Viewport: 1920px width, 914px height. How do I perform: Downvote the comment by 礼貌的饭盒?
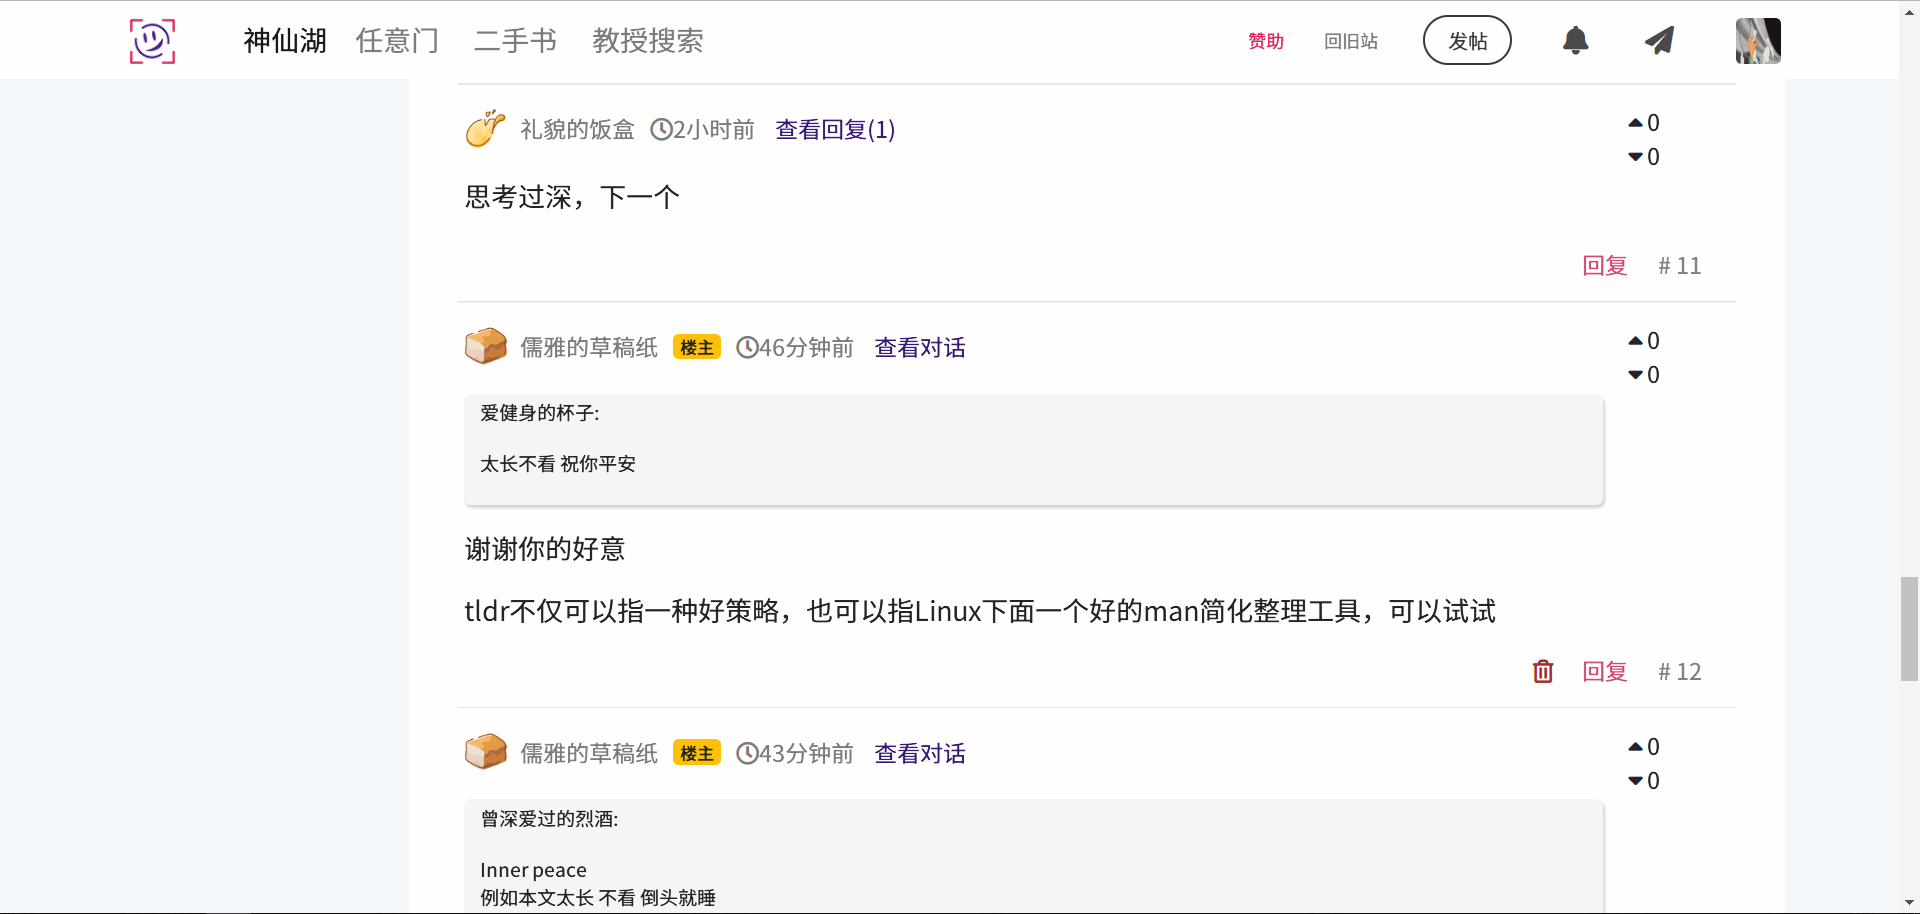[x=1636, y=157]
